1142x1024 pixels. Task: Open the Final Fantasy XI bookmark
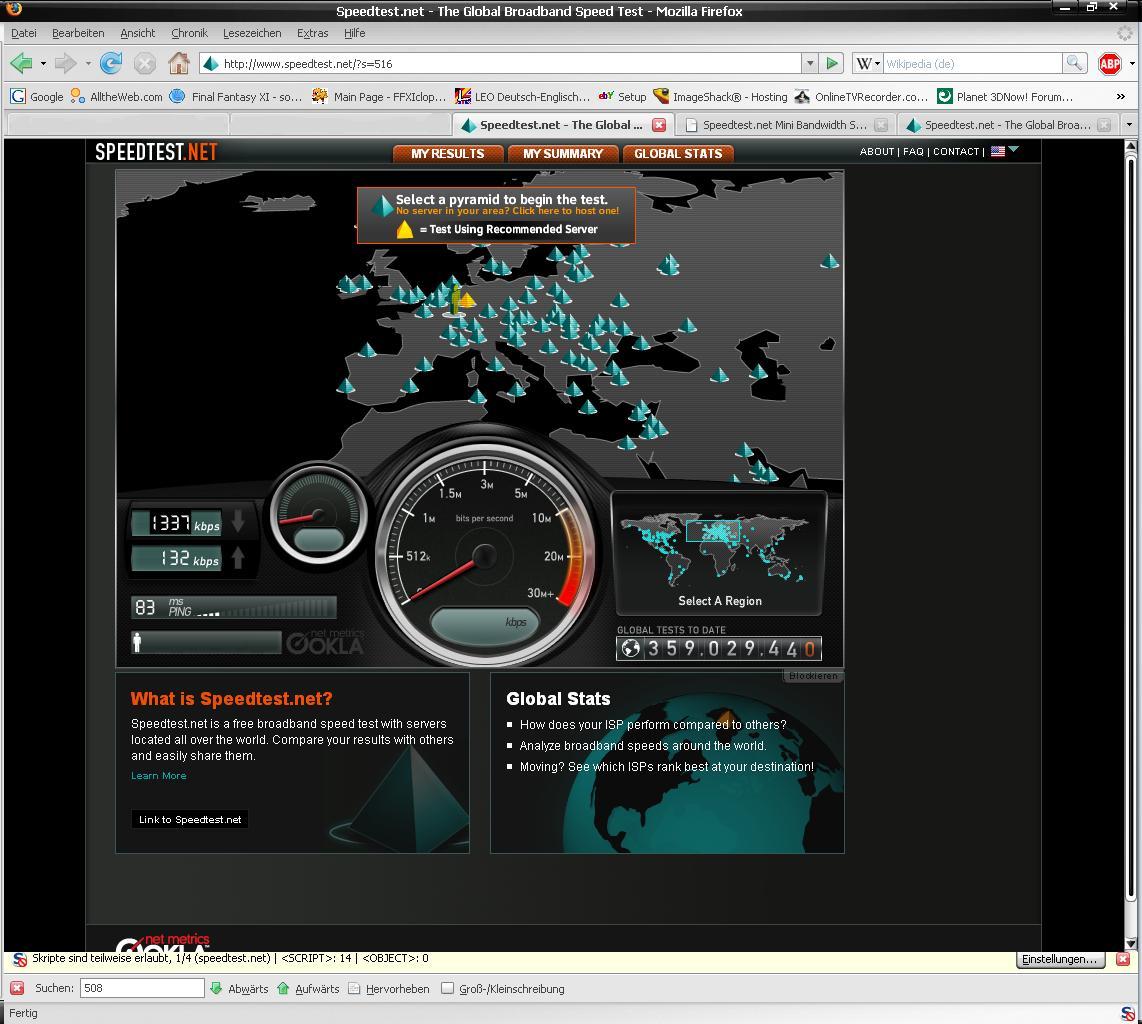point(236,96)
